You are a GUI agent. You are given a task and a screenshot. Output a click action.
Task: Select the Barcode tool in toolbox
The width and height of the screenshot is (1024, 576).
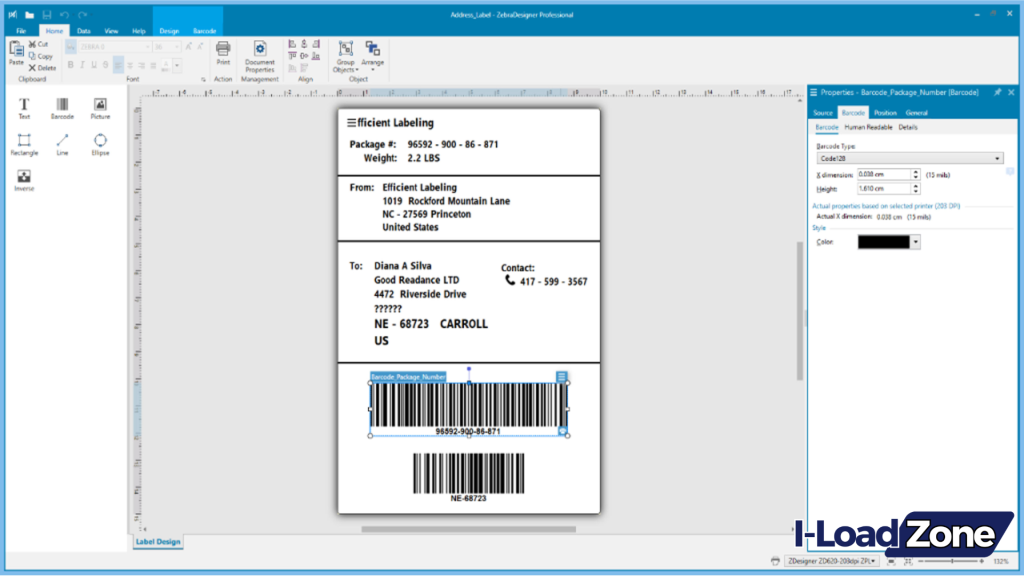[x=62, y=108]
